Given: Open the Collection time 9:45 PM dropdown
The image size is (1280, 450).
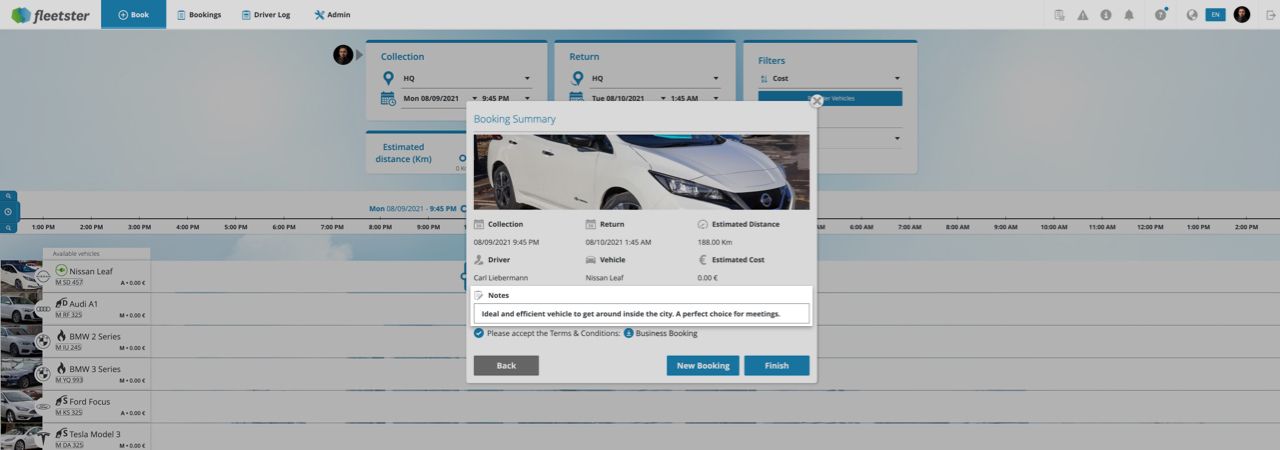Looking at the screenshot, I should coord(506,98).
